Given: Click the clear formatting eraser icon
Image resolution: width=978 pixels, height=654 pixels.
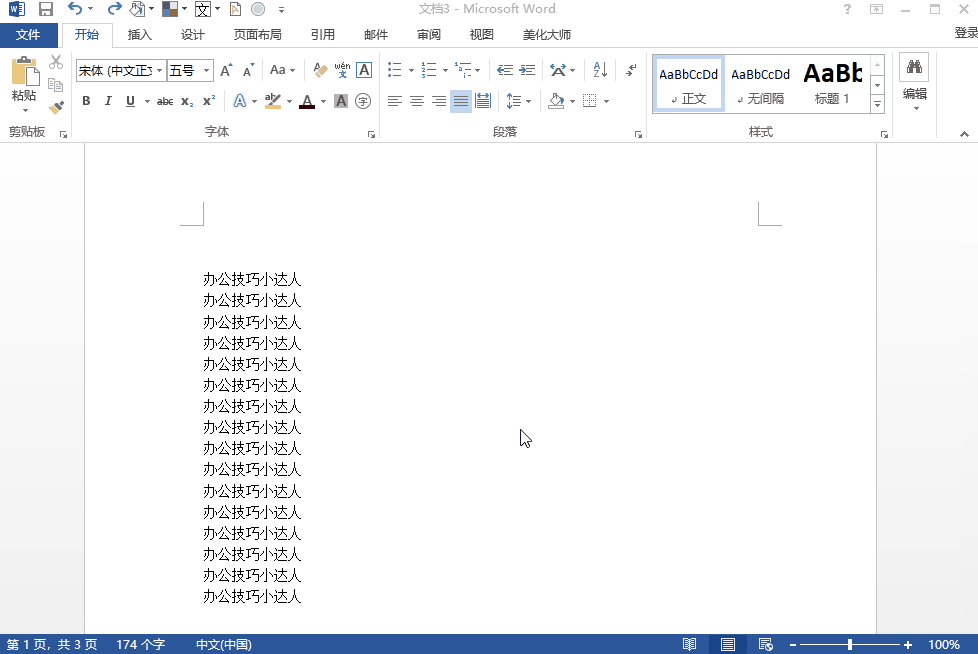Looking at the screenshot, I should (320, 70).
